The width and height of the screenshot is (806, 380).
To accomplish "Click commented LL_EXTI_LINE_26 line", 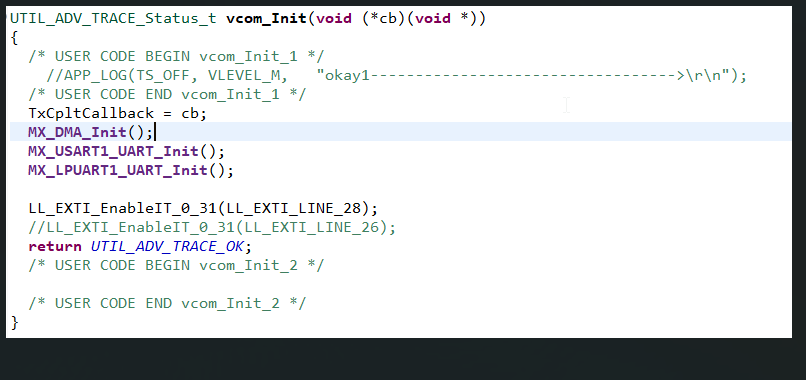I will (212, 227).
